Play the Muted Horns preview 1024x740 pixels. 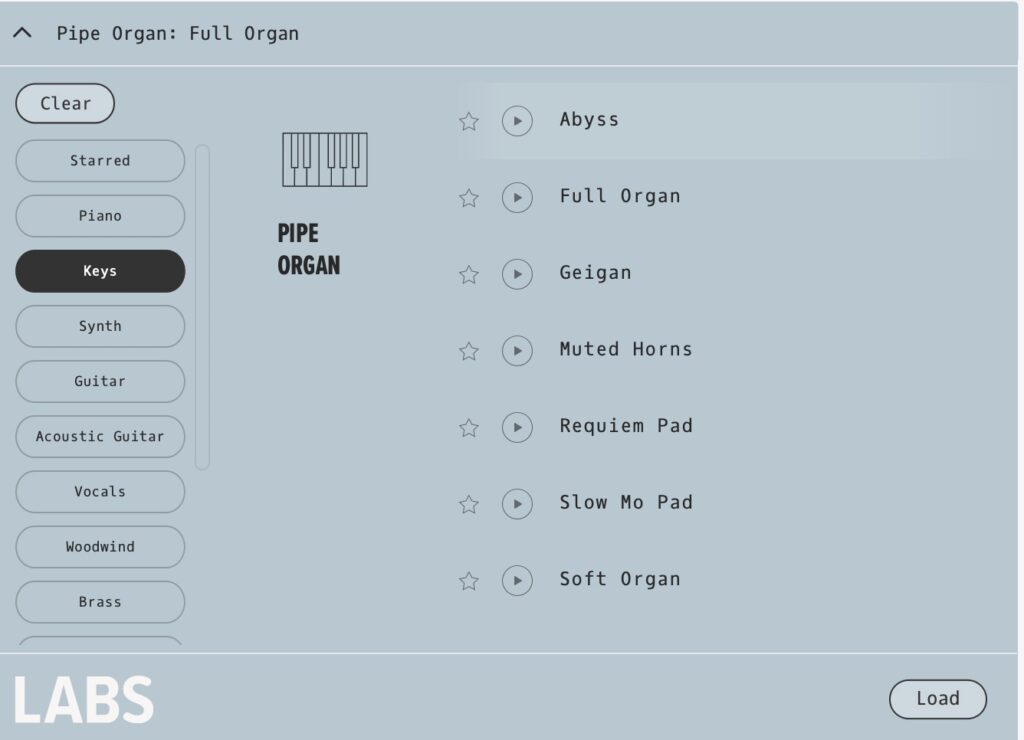tap(517, 351)
